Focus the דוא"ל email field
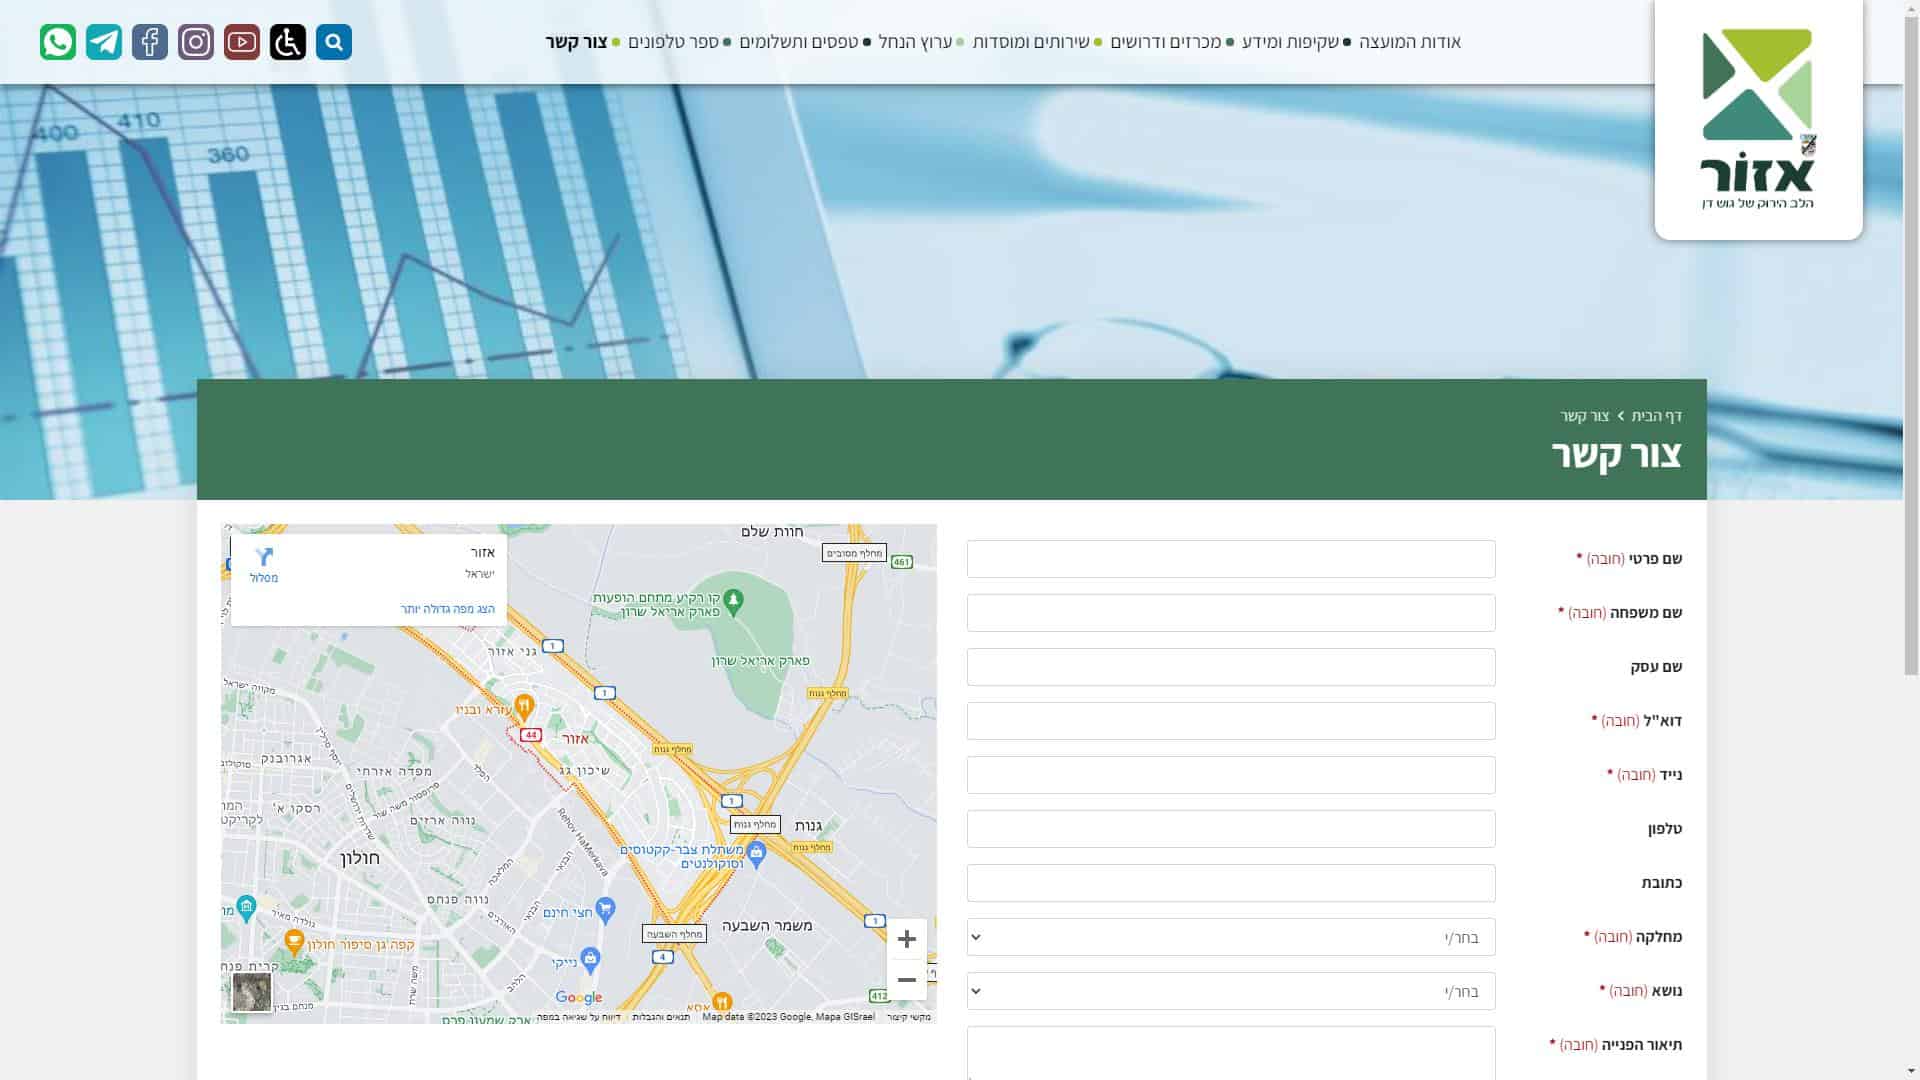1920x1080 pixels. click(1231, 721)
